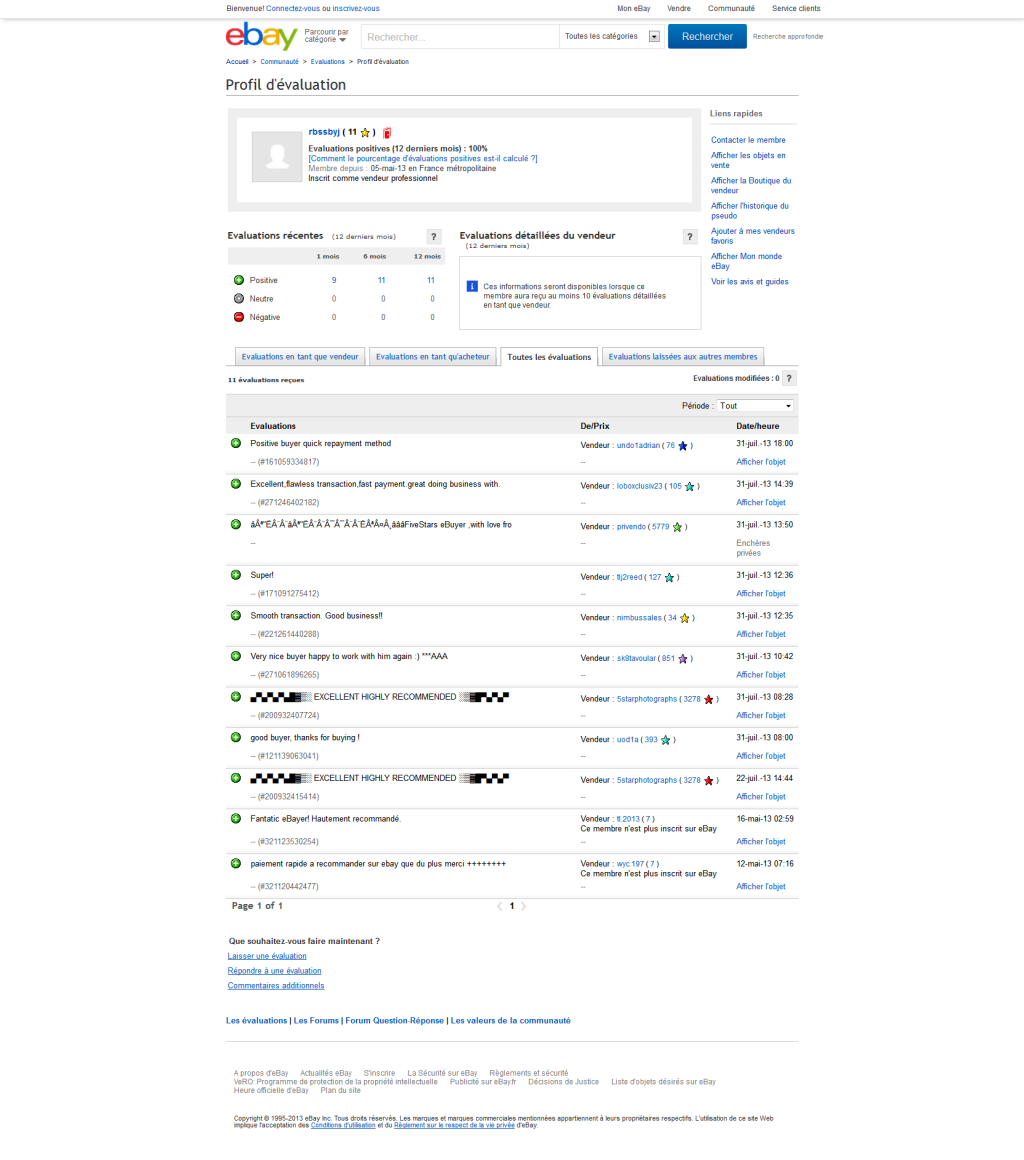
Task: Open Afficher Mon monde eBay link
Action: coord(747,261)
